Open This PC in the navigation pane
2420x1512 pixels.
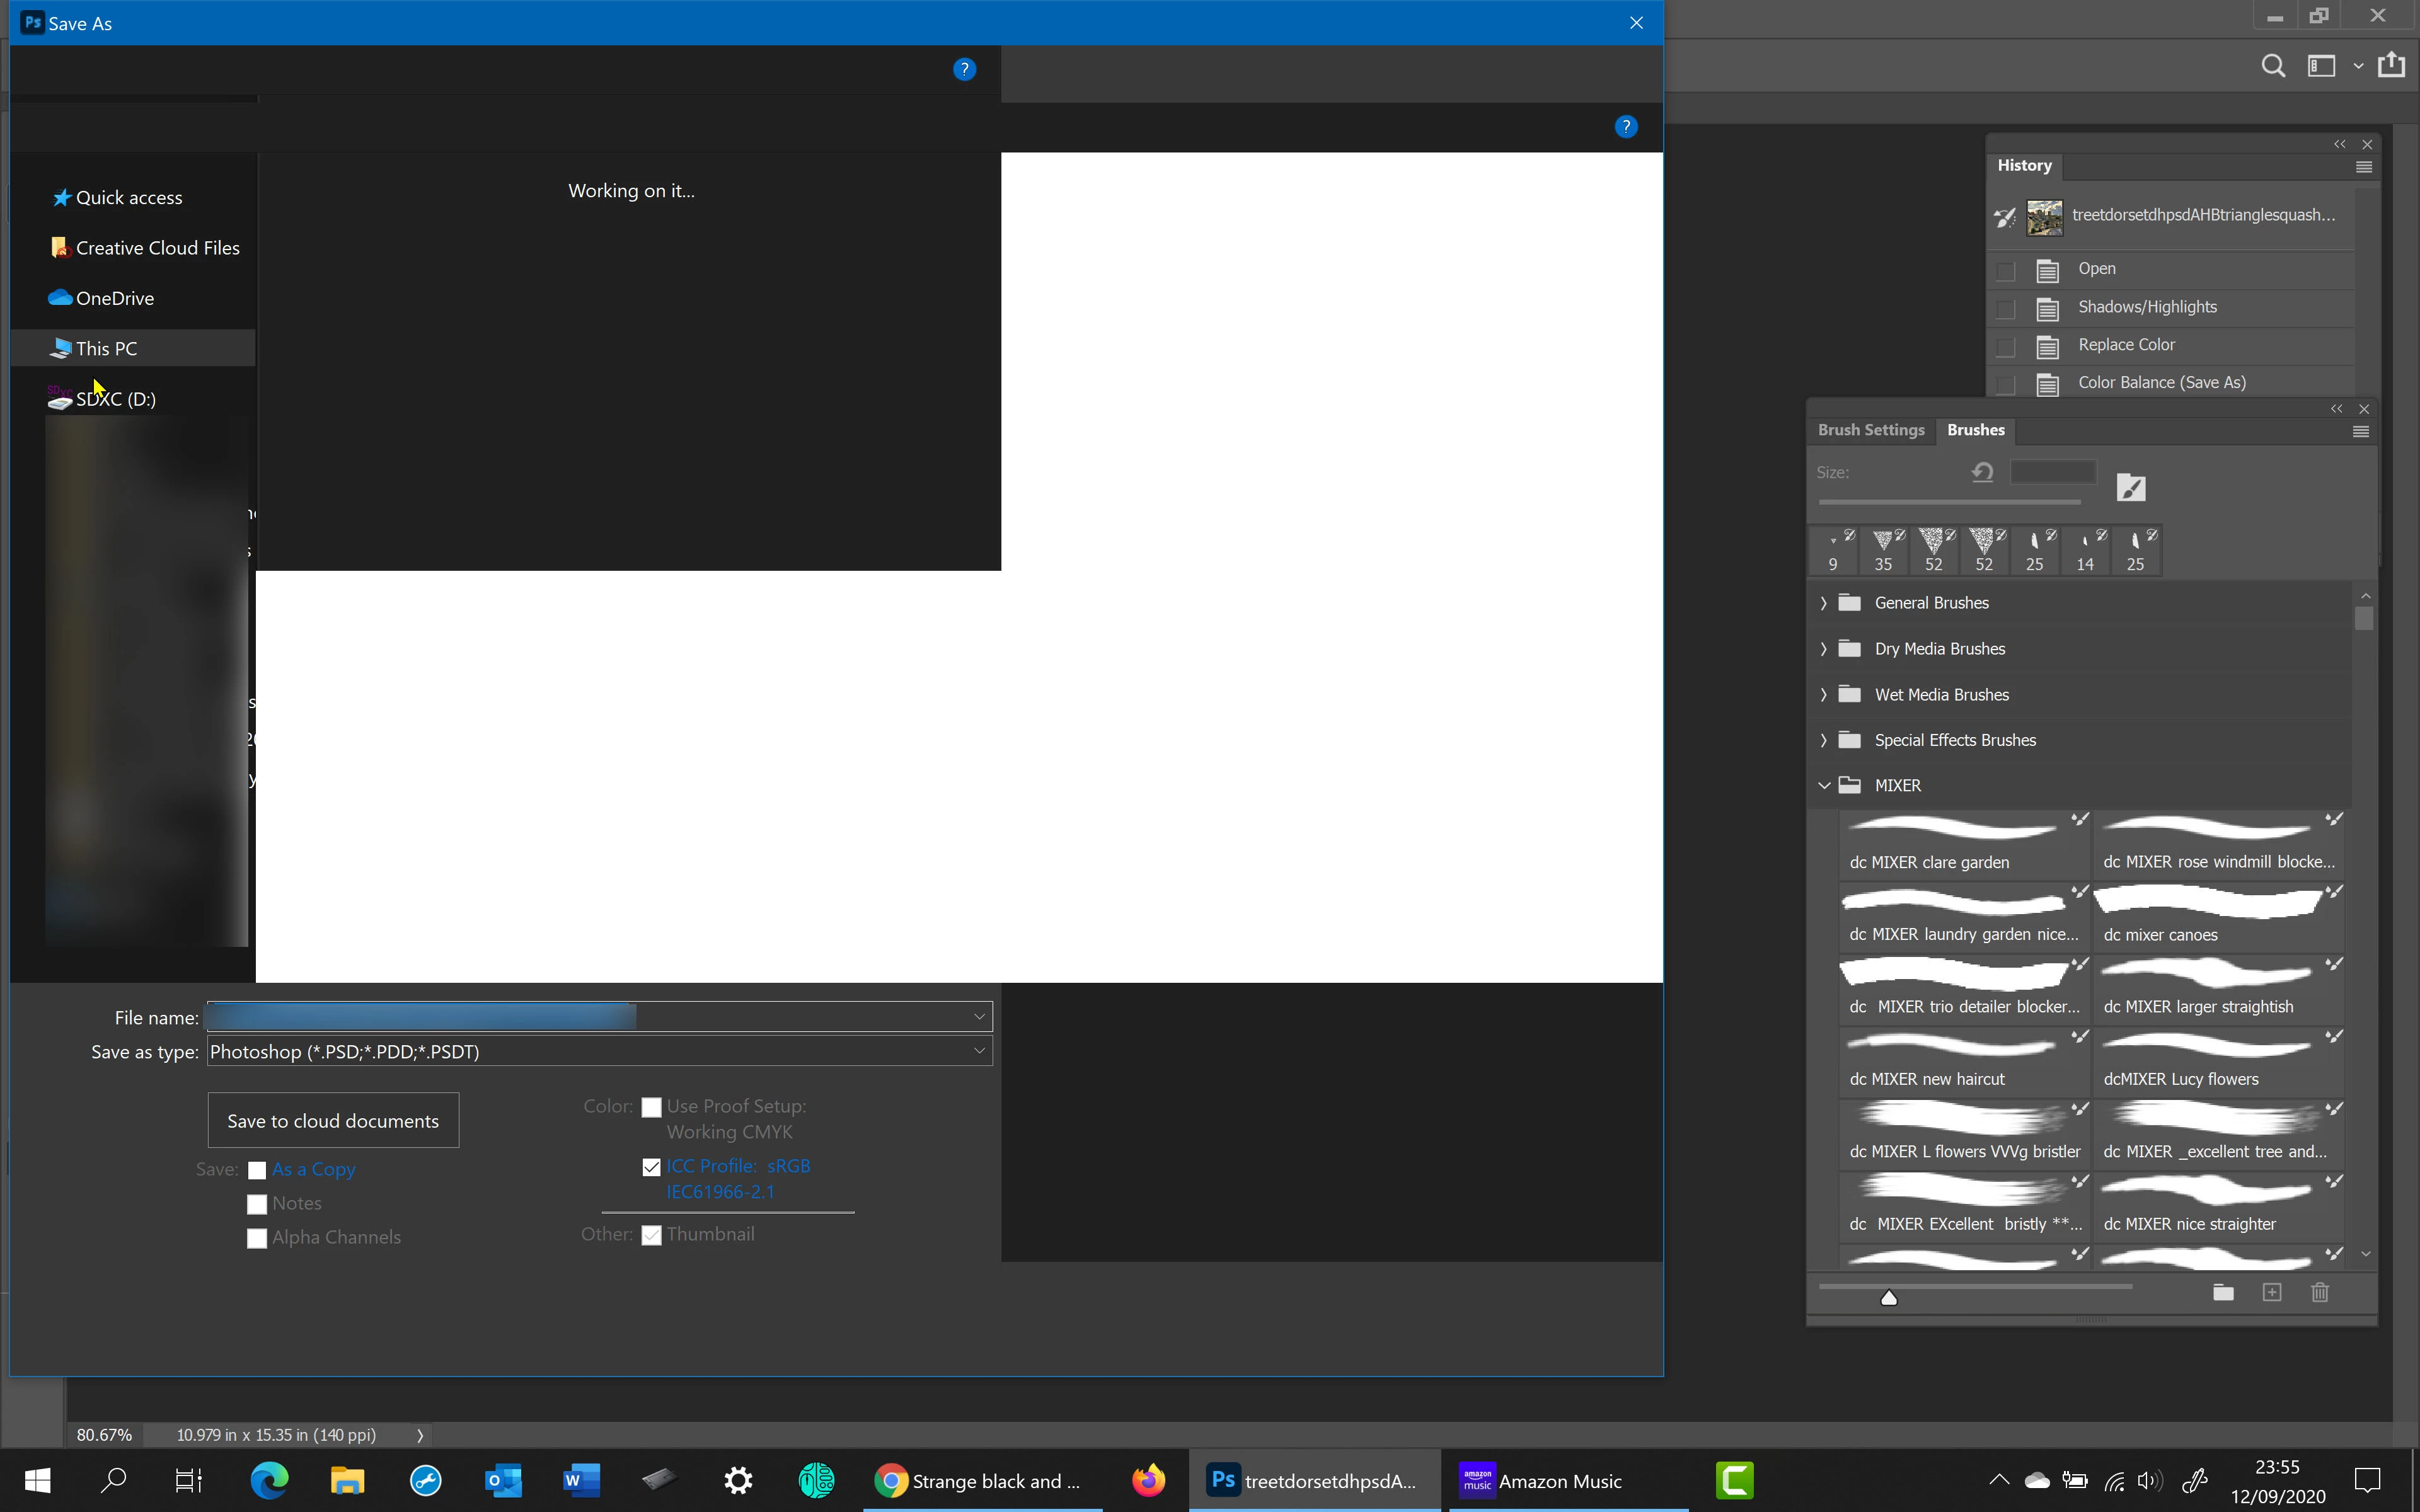(106, 348)
